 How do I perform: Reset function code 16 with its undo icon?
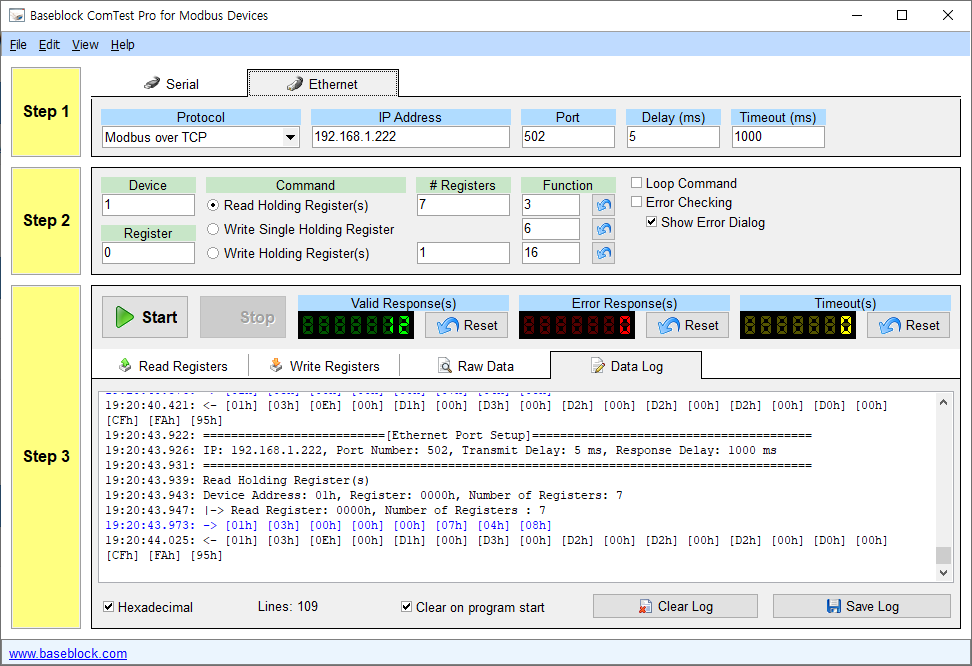coord(603,253)
